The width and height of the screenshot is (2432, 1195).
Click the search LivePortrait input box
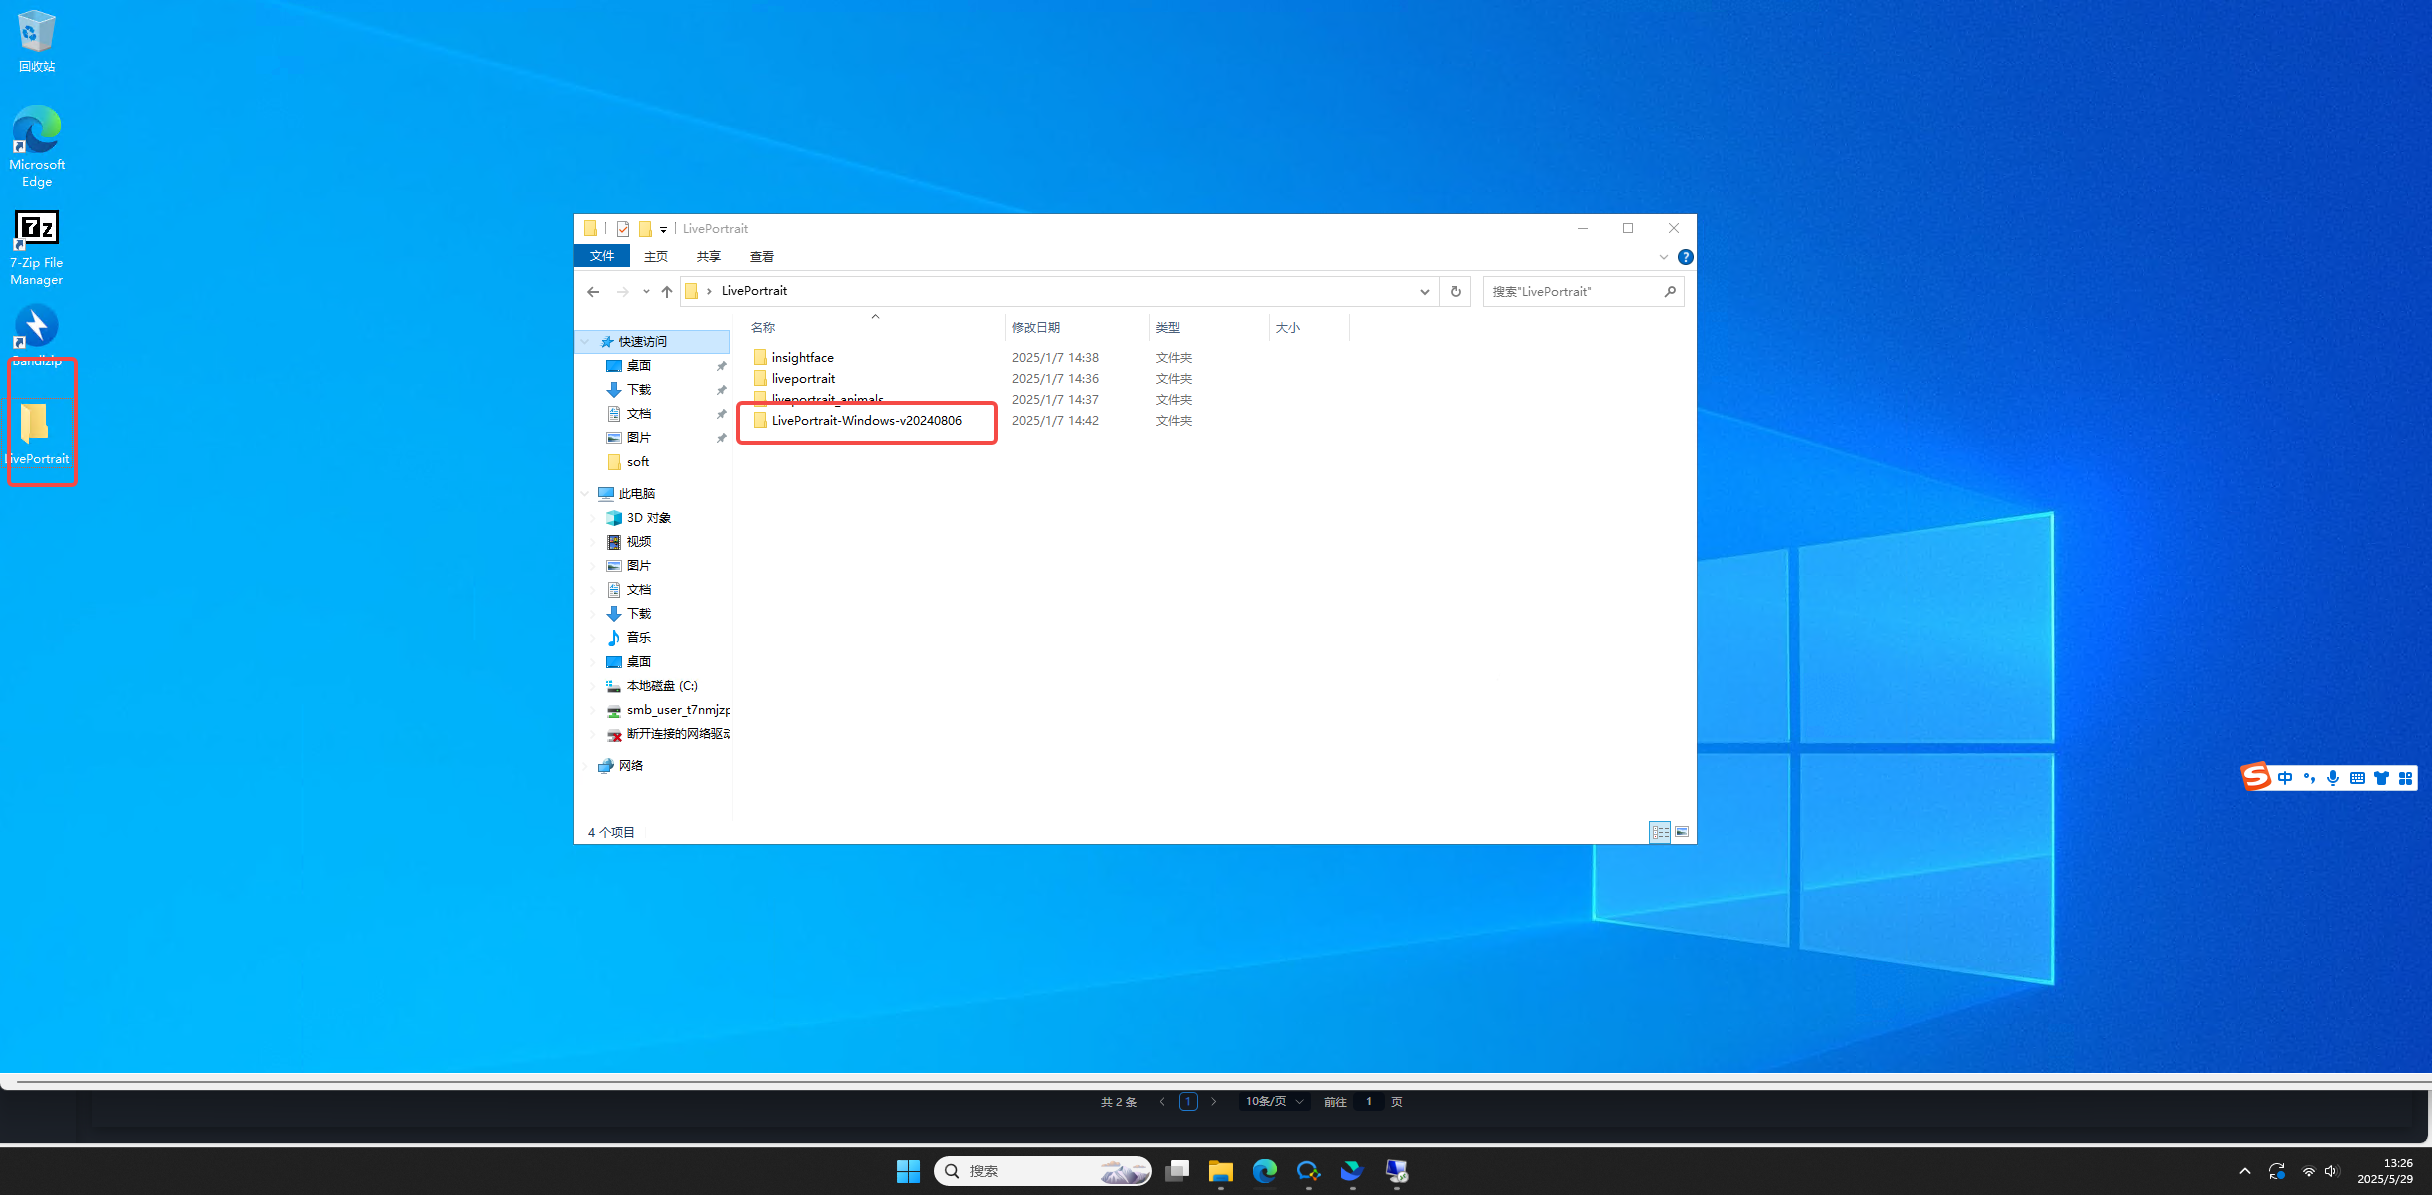(1572, 292)
